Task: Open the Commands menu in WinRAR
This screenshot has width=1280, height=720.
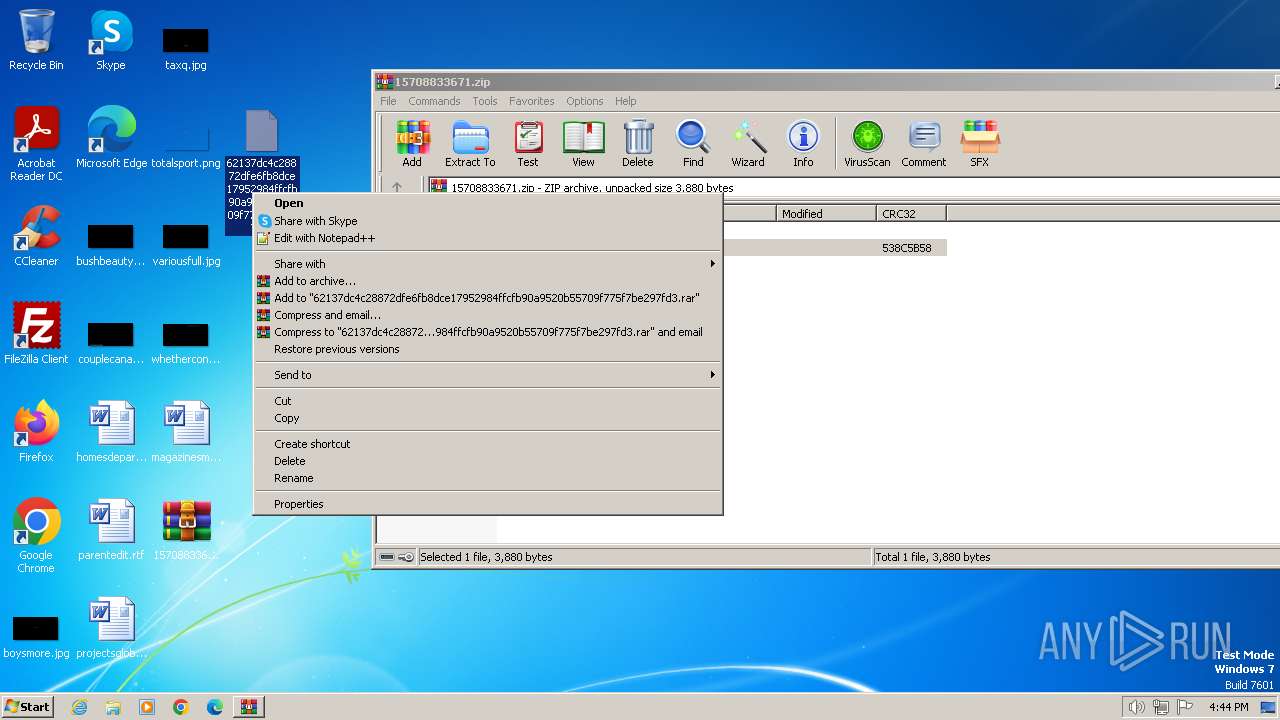Action: [x=434, y=101]
